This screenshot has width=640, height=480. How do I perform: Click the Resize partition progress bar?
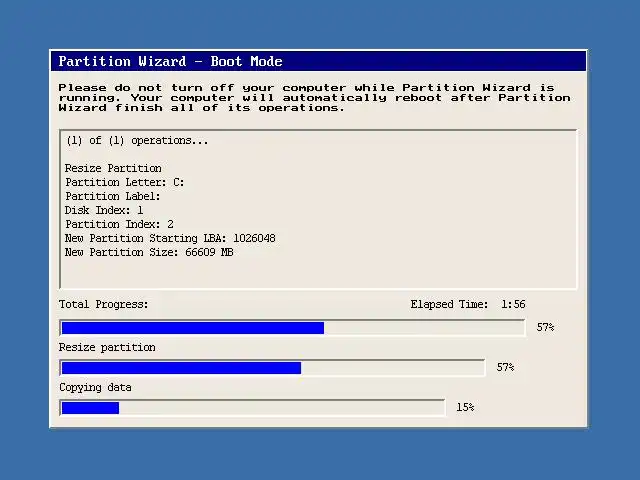[x=272, y=368]
